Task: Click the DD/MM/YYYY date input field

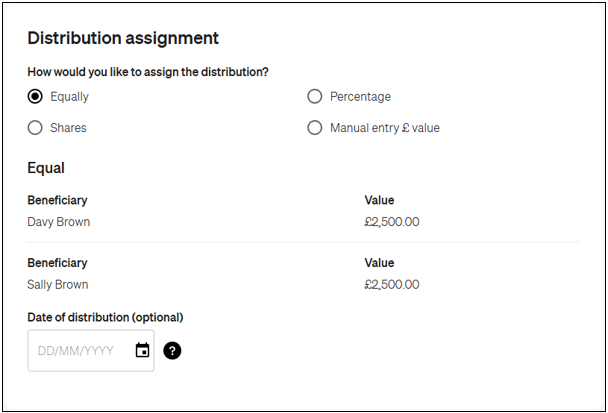Action: click(80, 351)
